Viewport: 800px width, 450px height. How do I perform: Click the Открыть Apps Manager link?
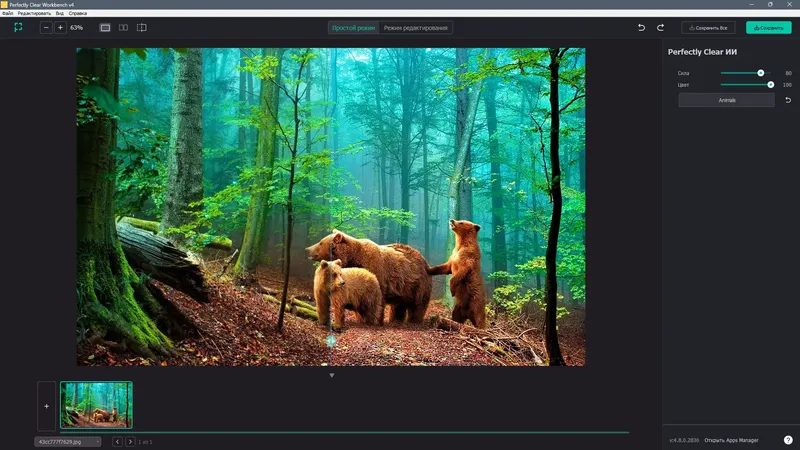click(731, 440)
